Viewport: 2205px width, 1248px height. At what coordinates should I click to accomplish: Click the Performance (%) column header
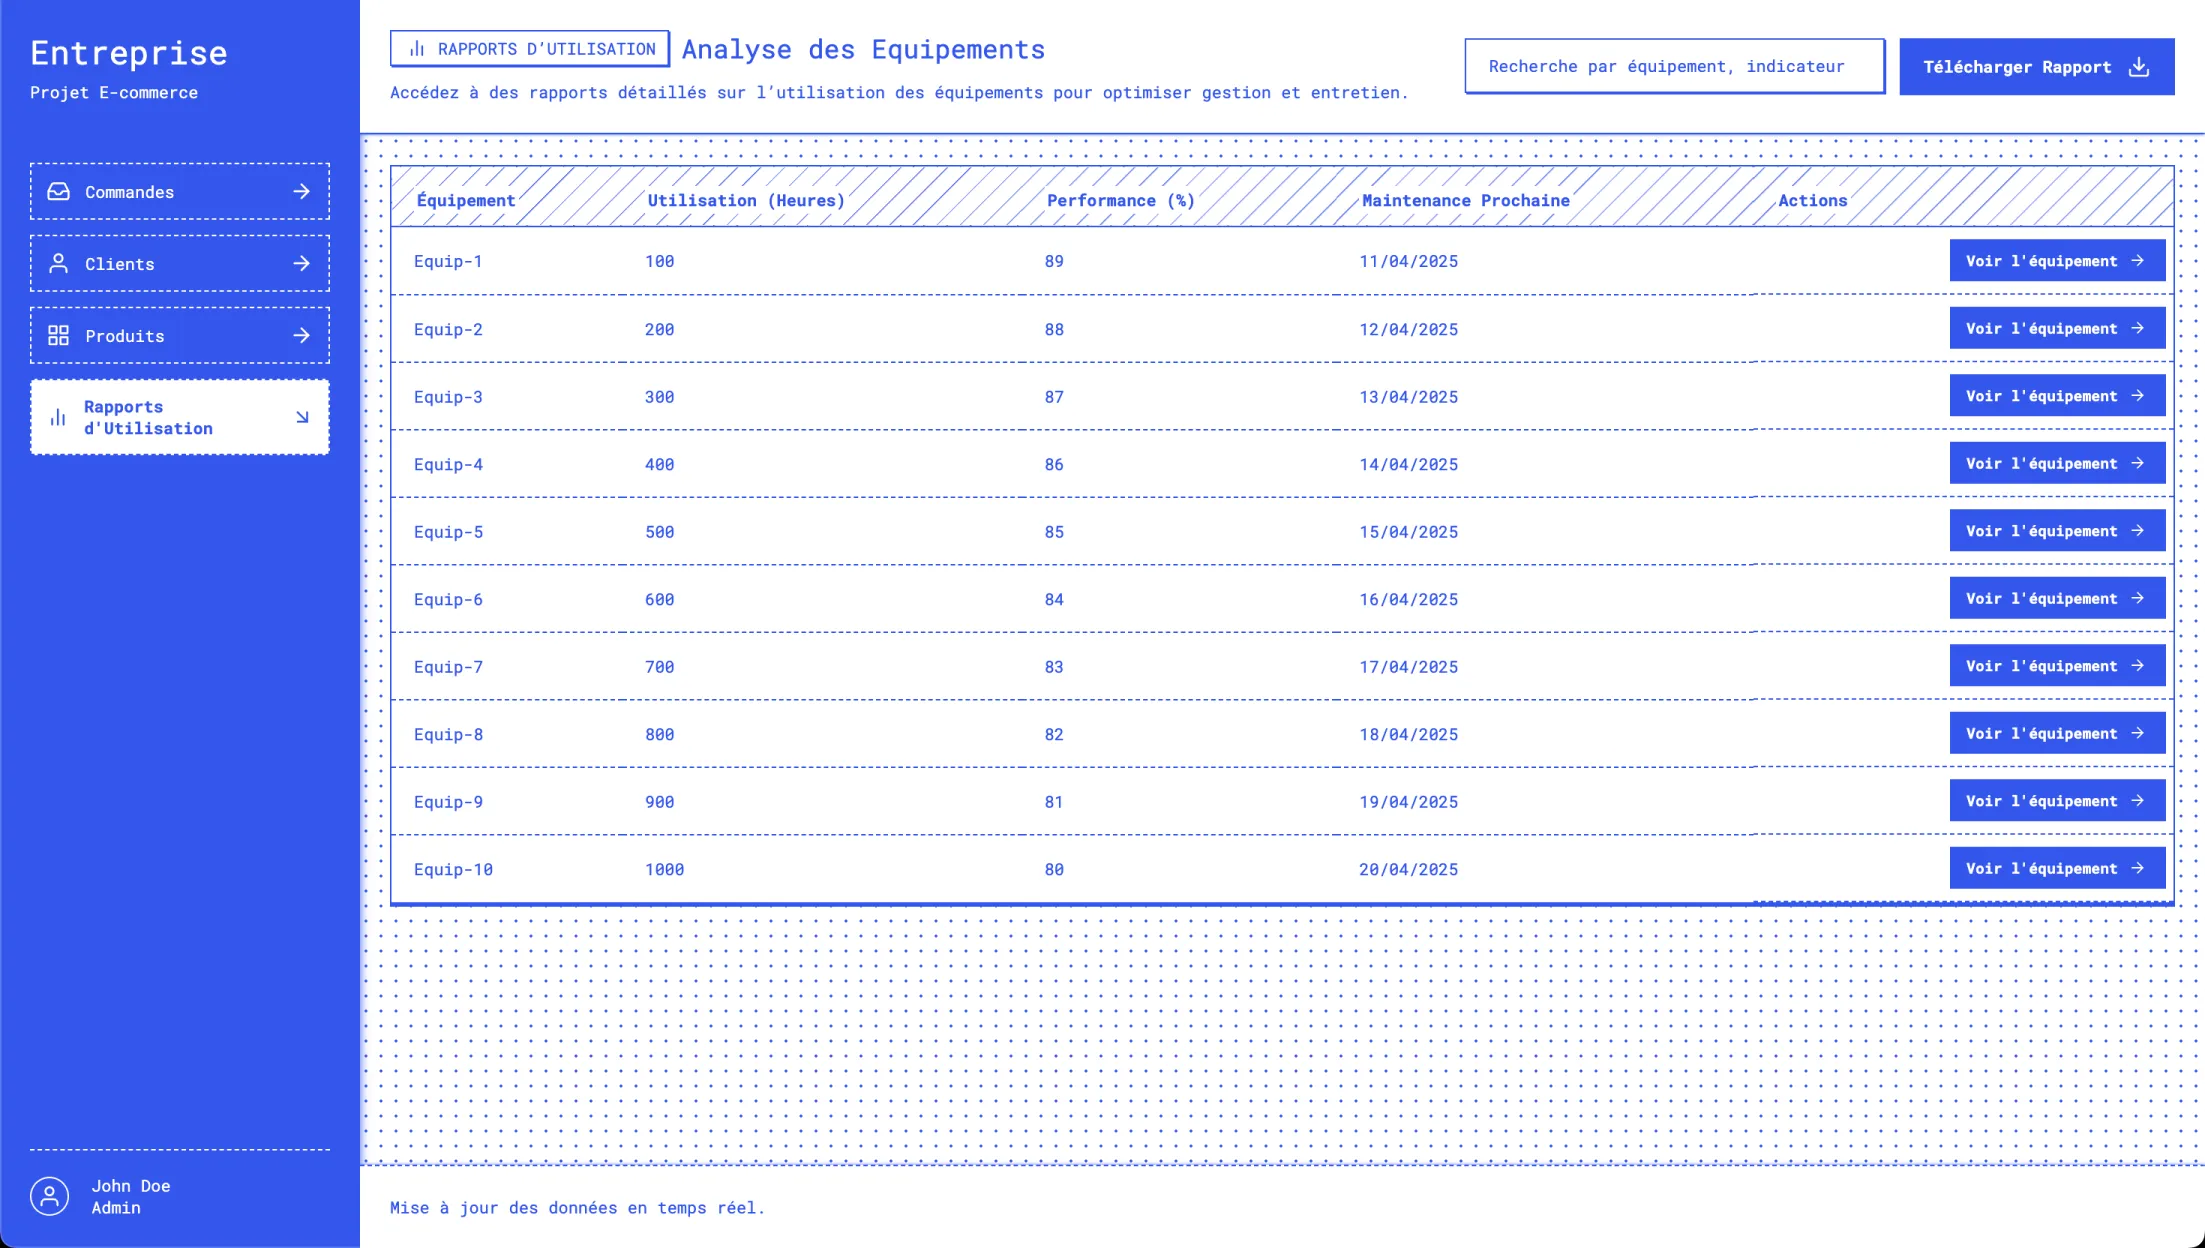tap(1120, 200)
